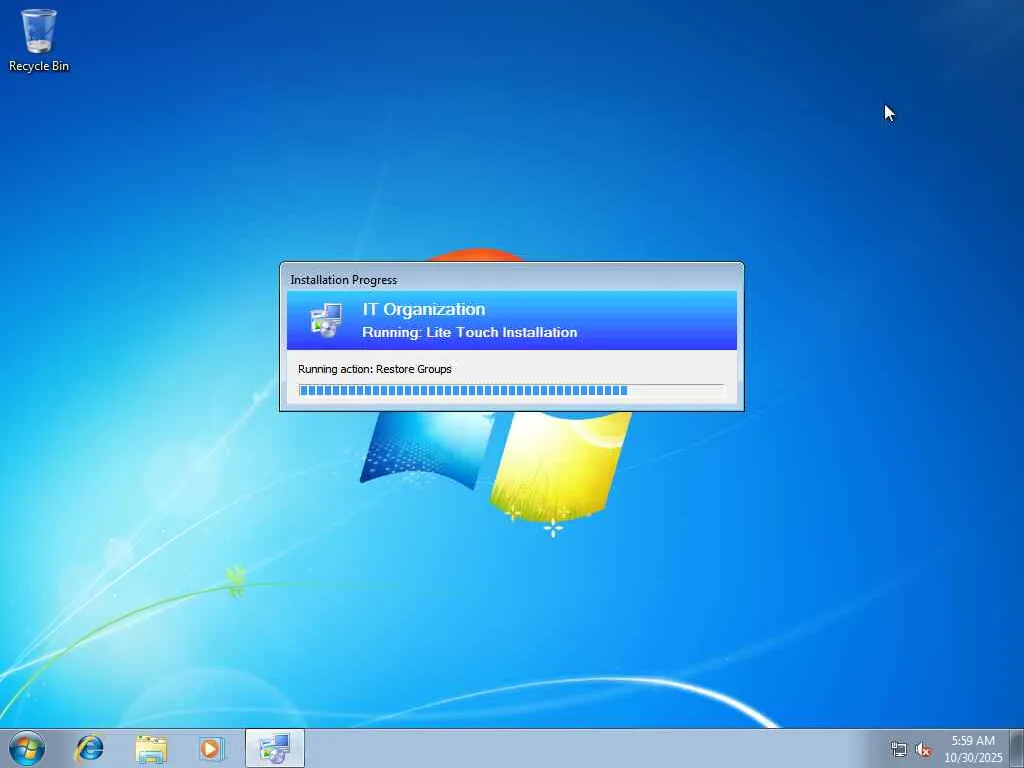Screen dimensions: 1024x768
Task: Click the 'IT Organization' heading
Action: (424, 310)
